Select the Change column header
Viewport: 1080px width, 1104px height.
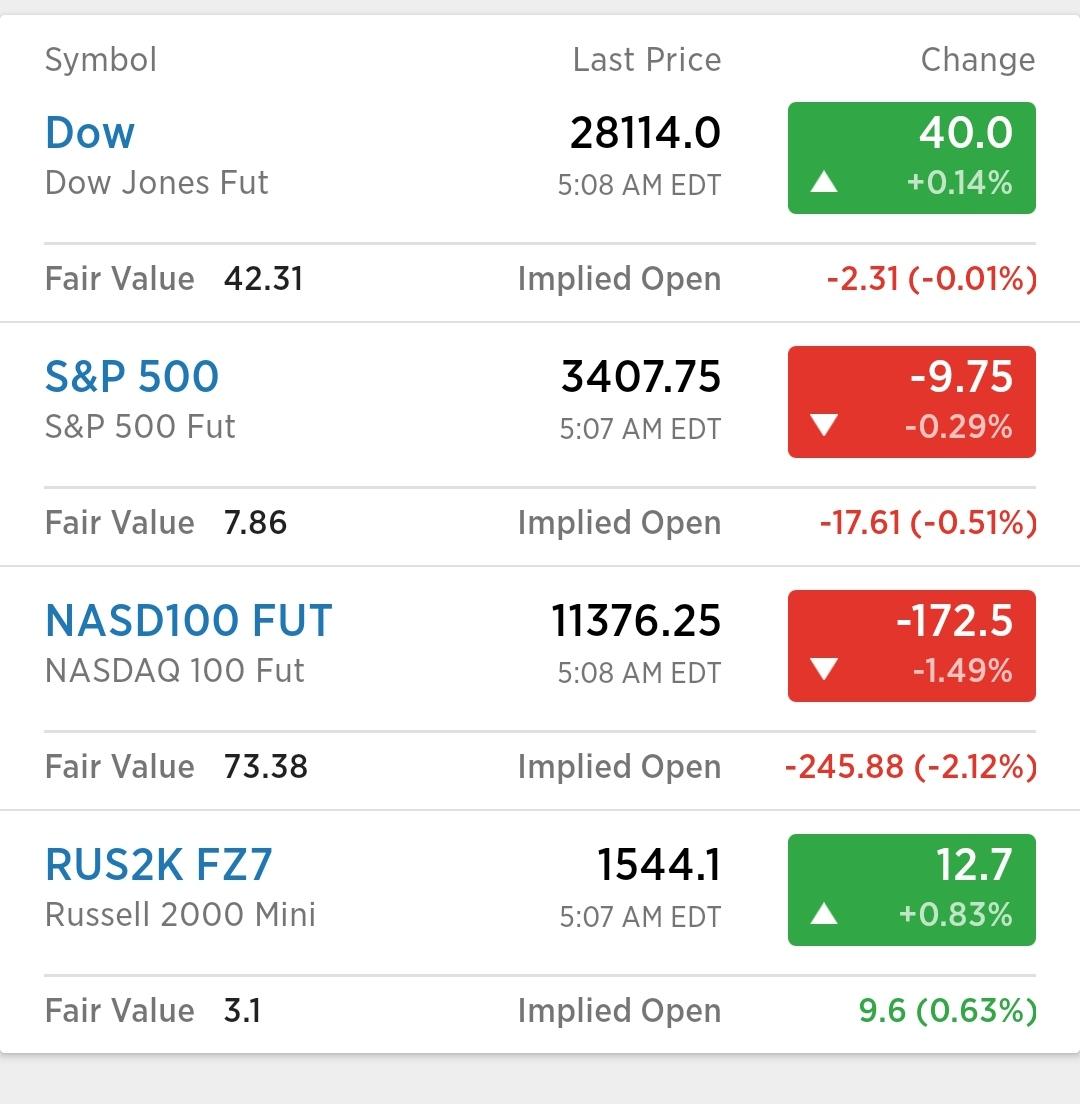(977, 60)
